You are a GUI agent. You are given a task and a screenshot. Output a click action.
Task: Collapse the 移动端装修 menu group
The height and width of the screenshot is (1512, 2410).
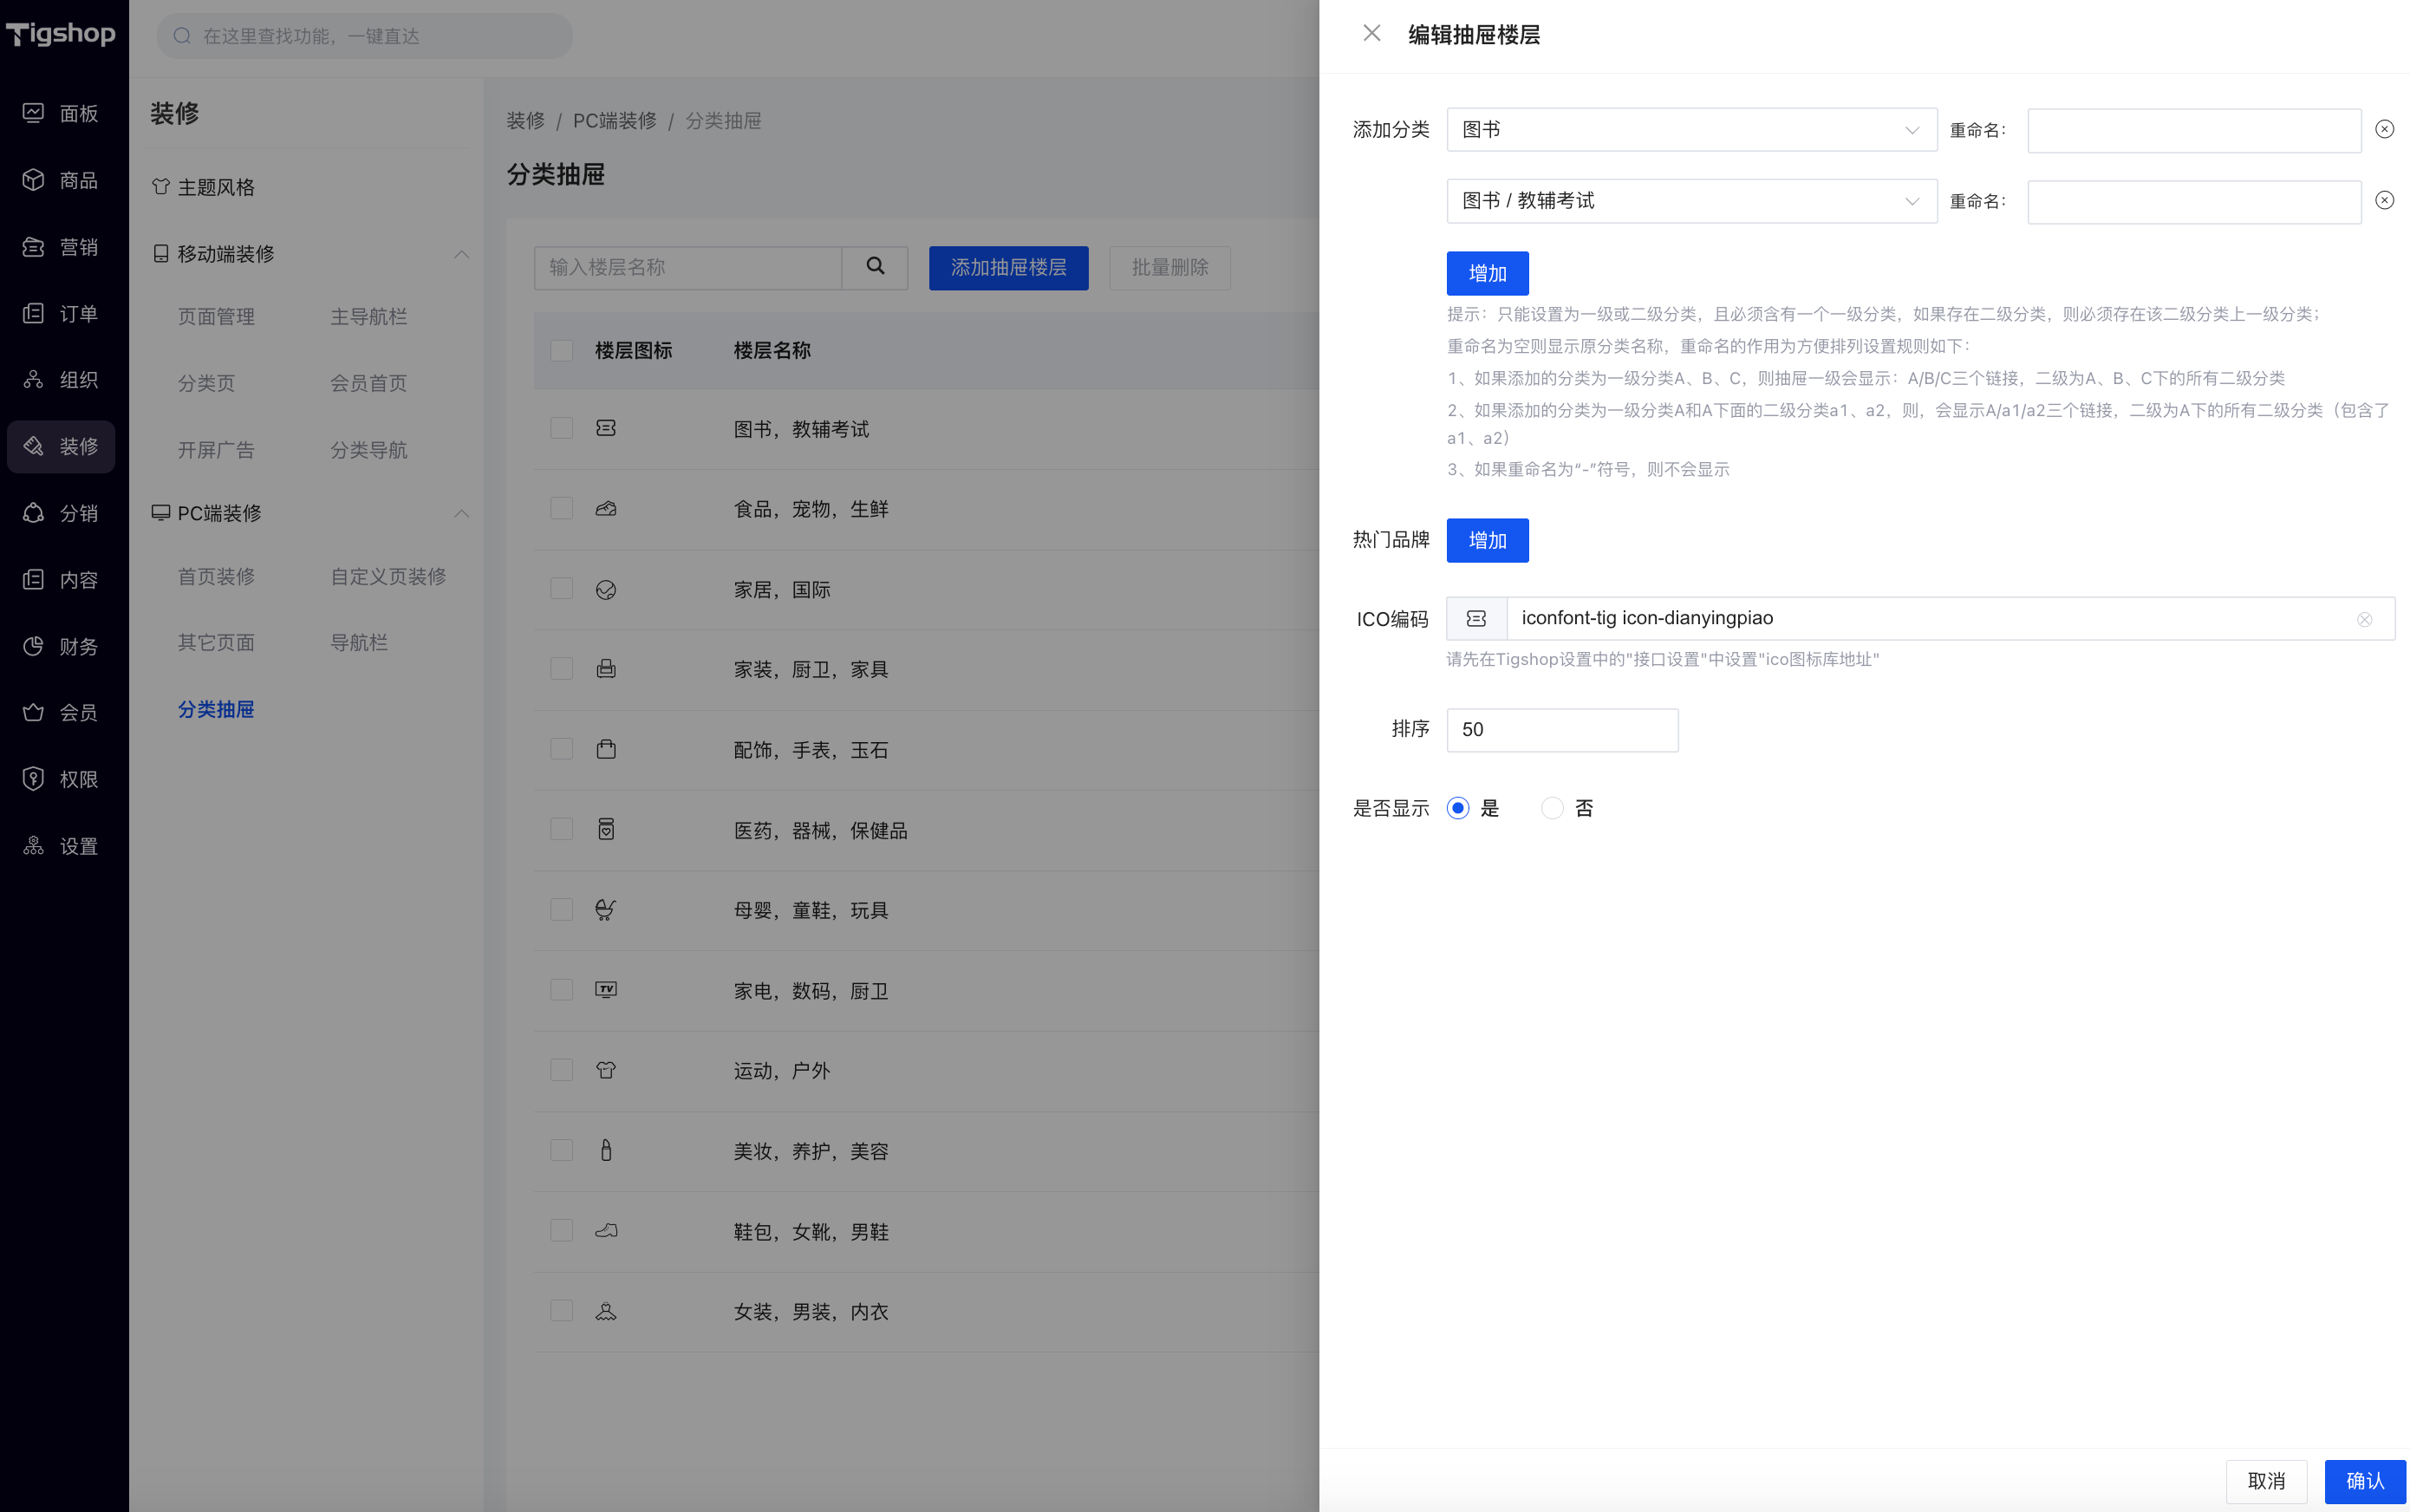coord(461,254)
